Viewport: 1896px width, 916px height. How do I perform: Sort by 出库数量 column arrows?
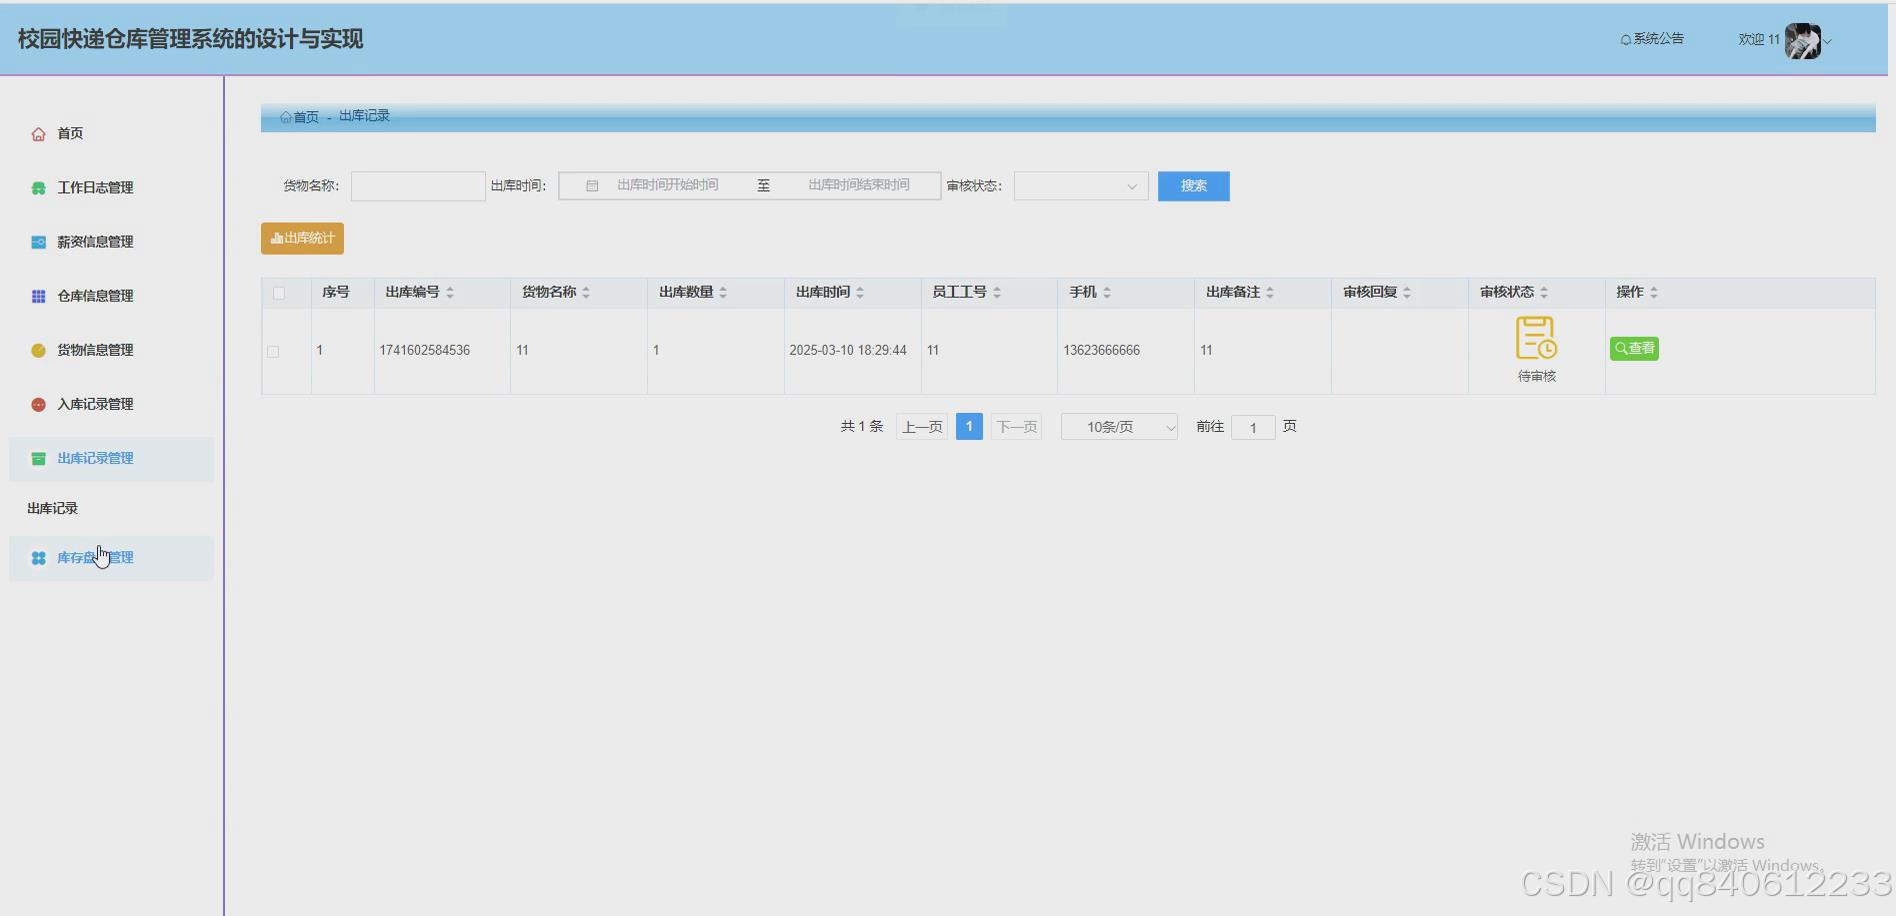click(x=723, y=293)
